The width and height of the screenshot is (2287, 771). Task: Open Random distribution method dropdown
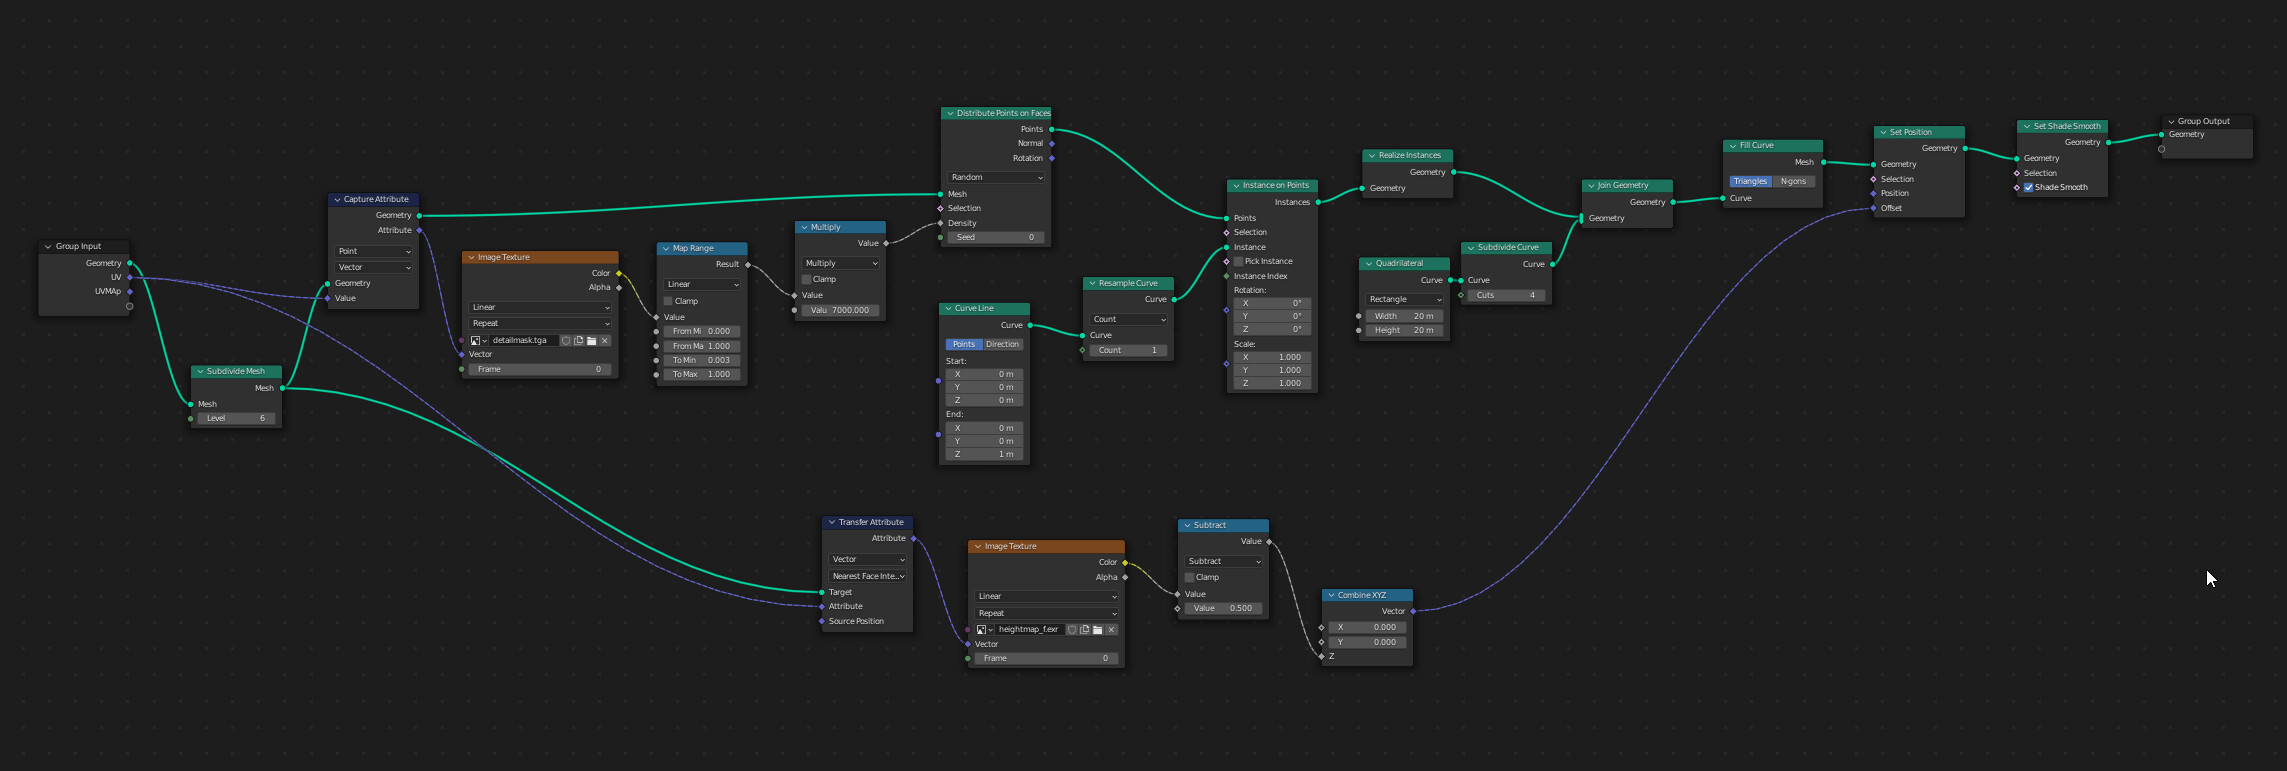(996, 177)
